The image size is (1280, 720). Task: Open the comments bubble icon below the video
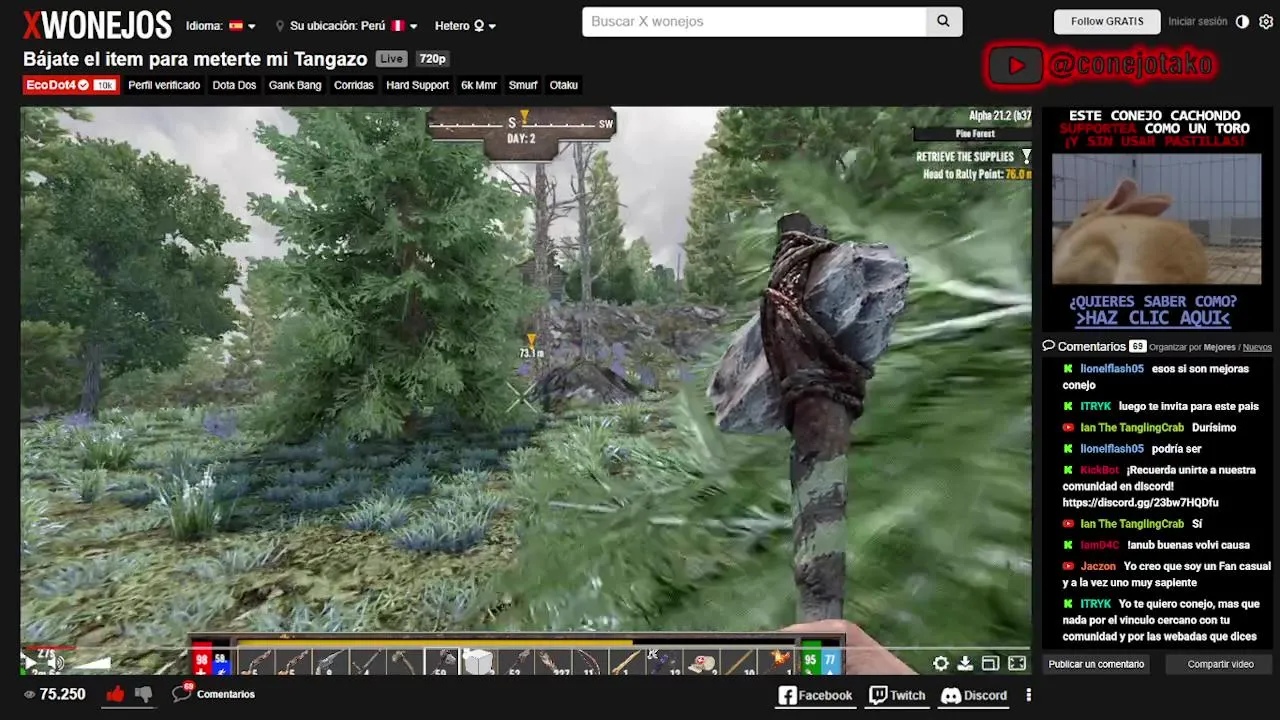coord(182,692)
